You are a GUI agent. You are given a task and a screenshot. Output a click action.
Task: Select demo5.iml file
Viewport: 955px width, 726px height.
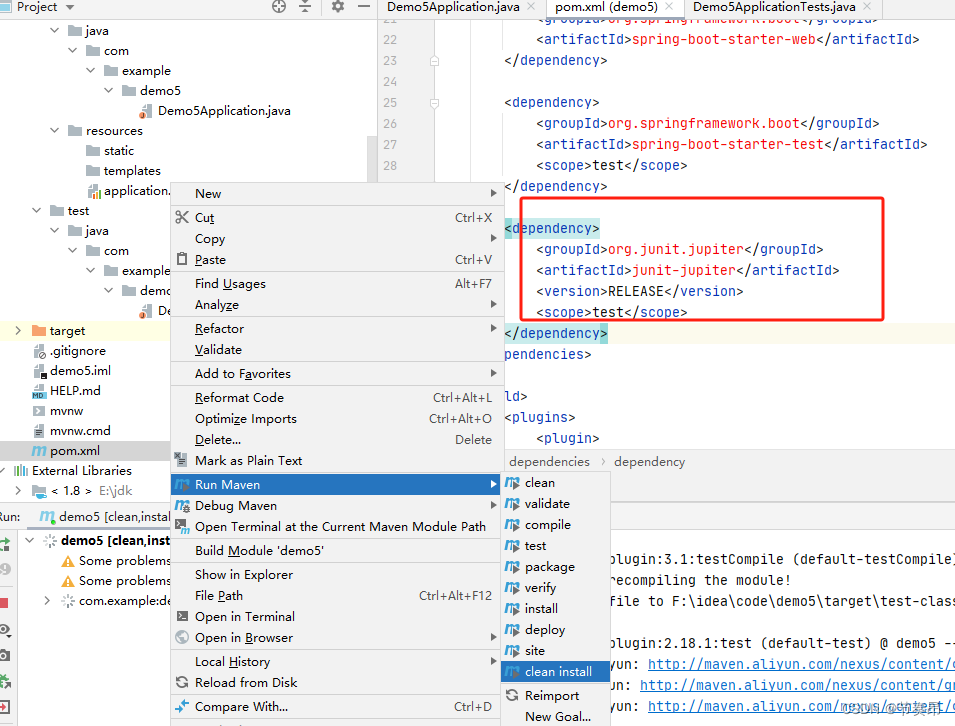click(80, 370)
